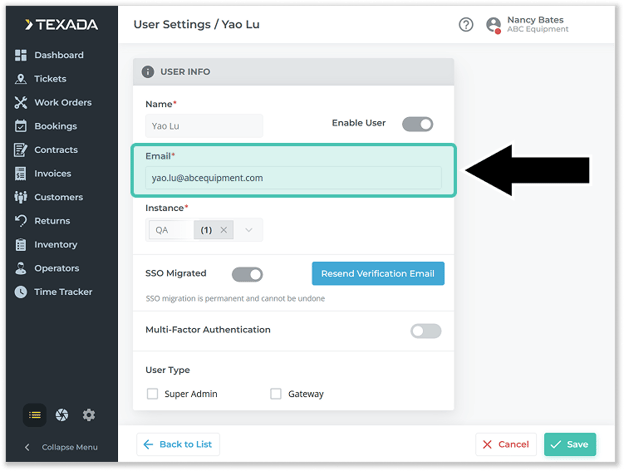Image resolution: width=624 pixels, height=471 pixels.
Task: Go to Time Tracker in sidebar
Action: (x=62, y=292)
